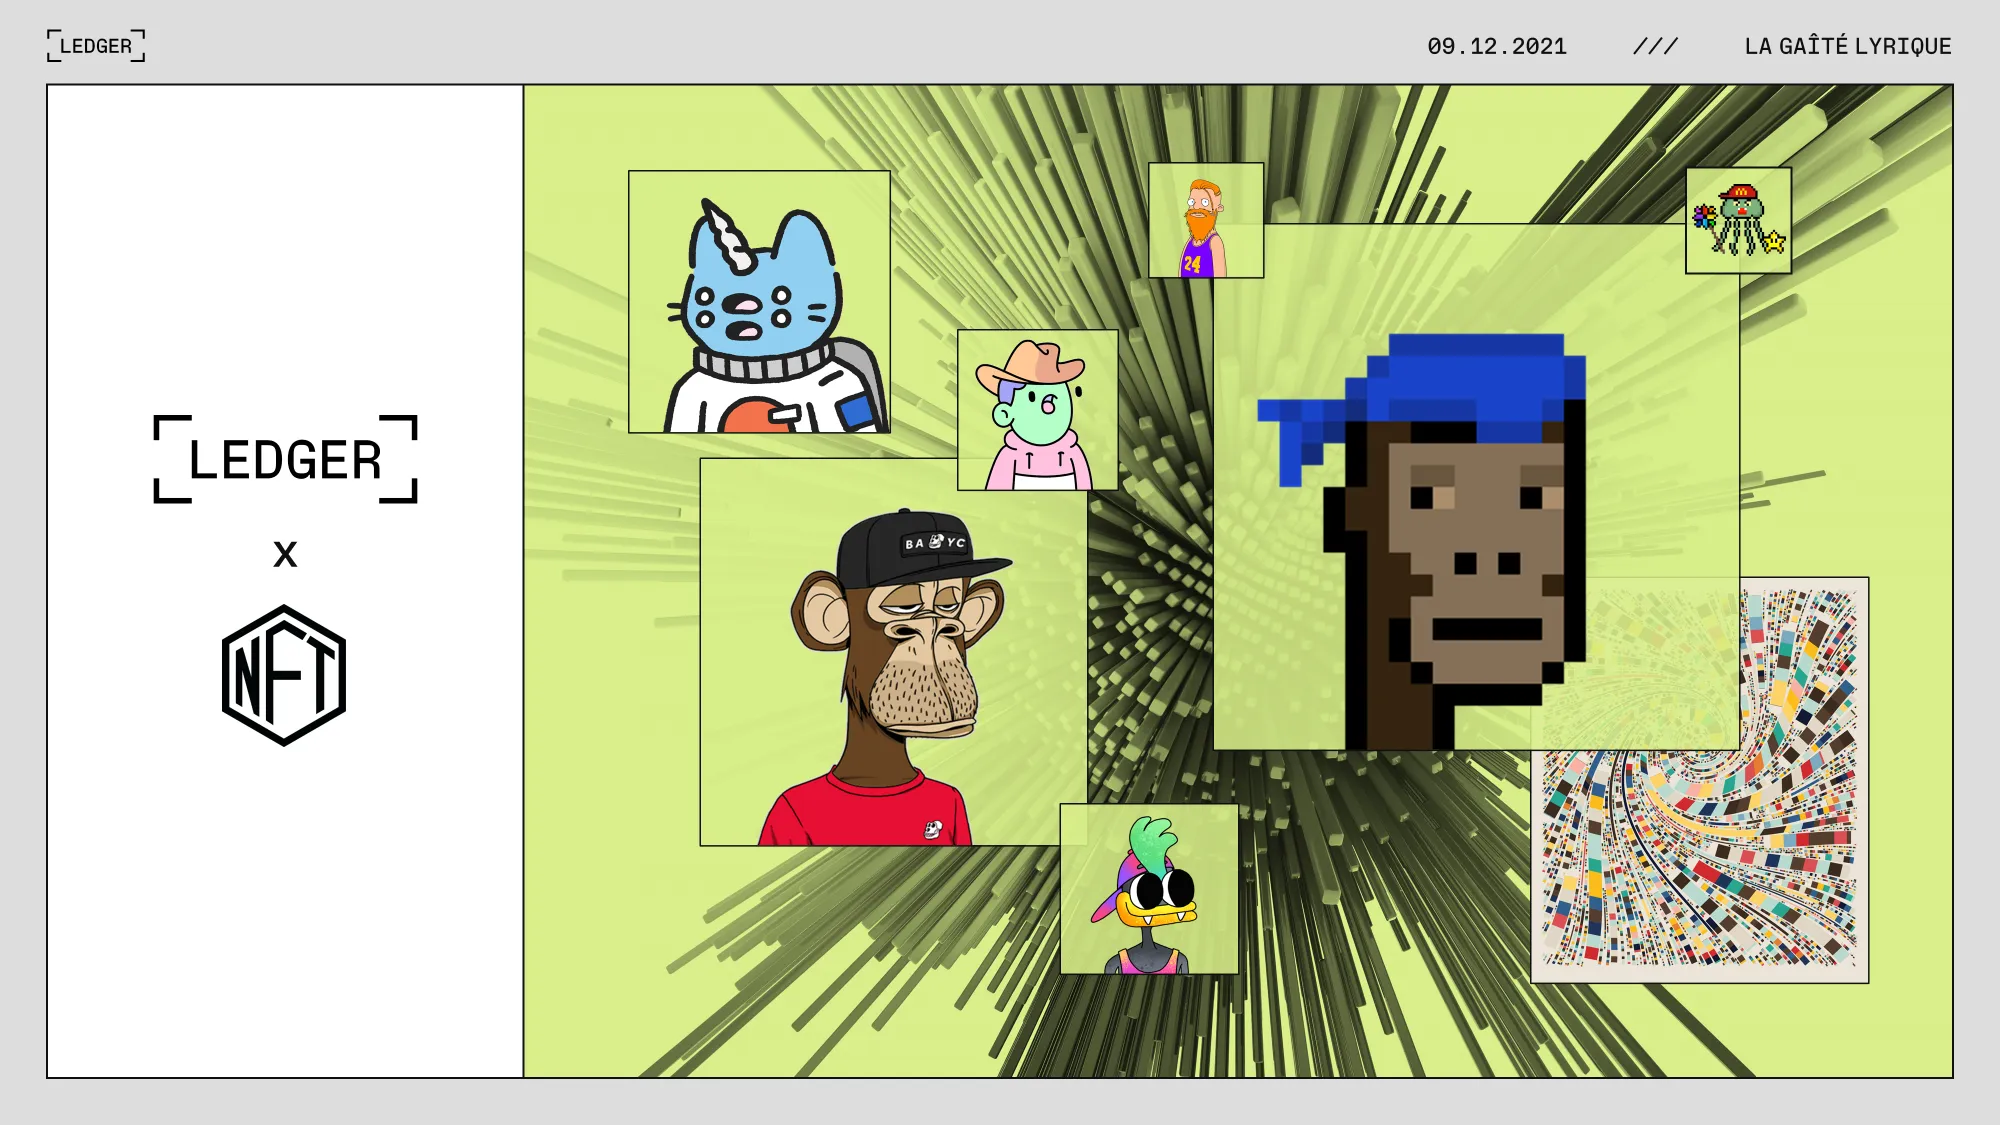Click the triple slash separator in the header
2000x1125 pixels.
[1655, 46]
